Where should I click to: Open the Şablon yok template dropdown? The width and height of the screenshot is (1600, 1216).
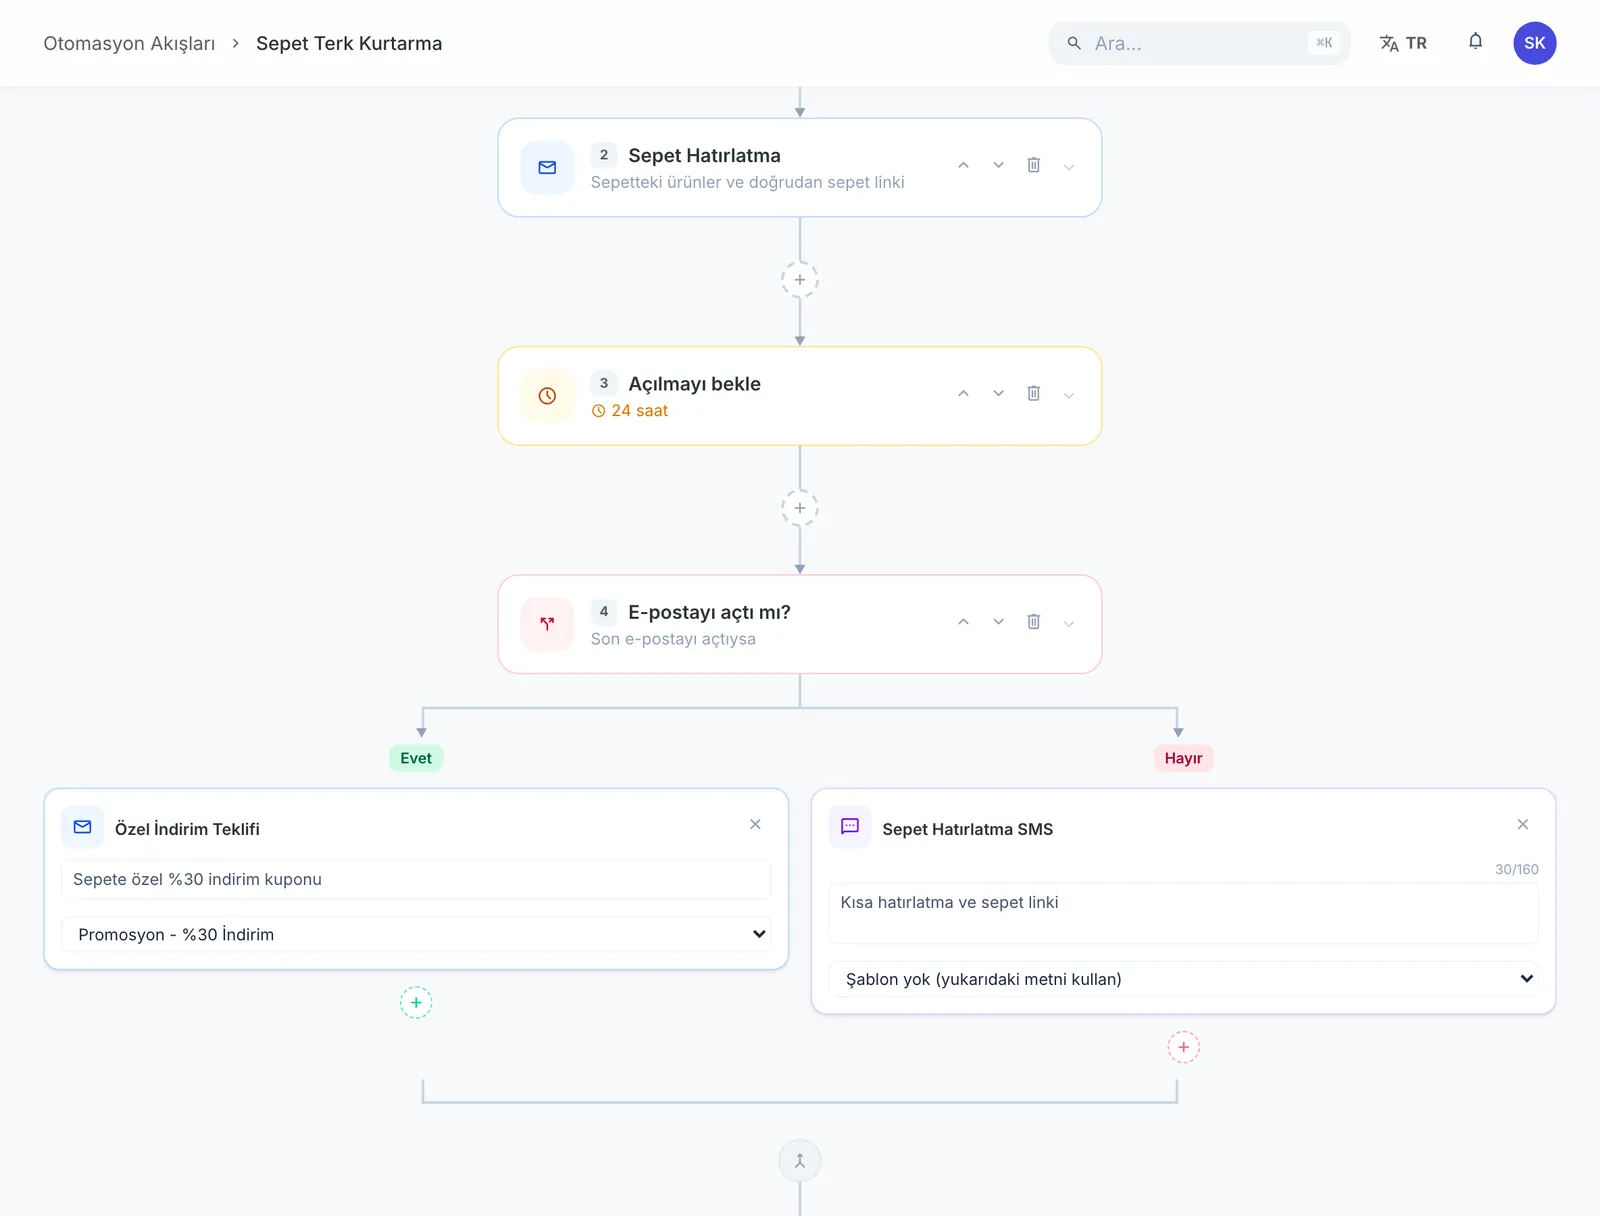(x=1183, y=979)
